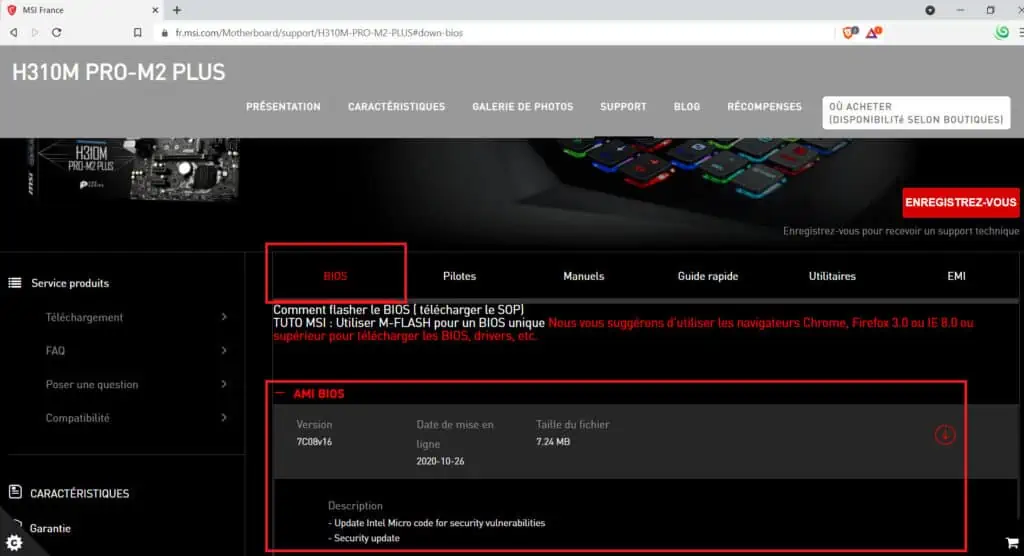Screen dimensions: 1024x556
Task: Click the Service produits heading
Action: click(x=70, y=283)
